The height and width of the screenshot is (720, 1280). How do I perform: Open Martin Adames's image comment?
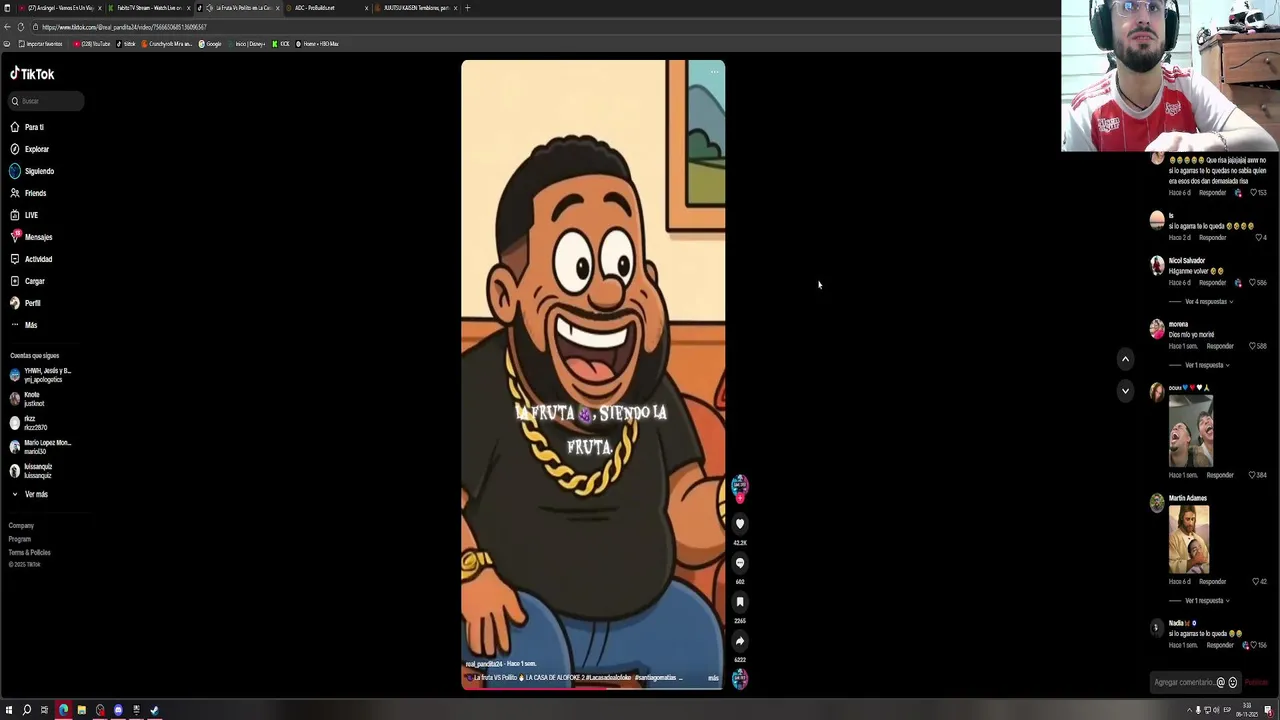point(1188,540)
